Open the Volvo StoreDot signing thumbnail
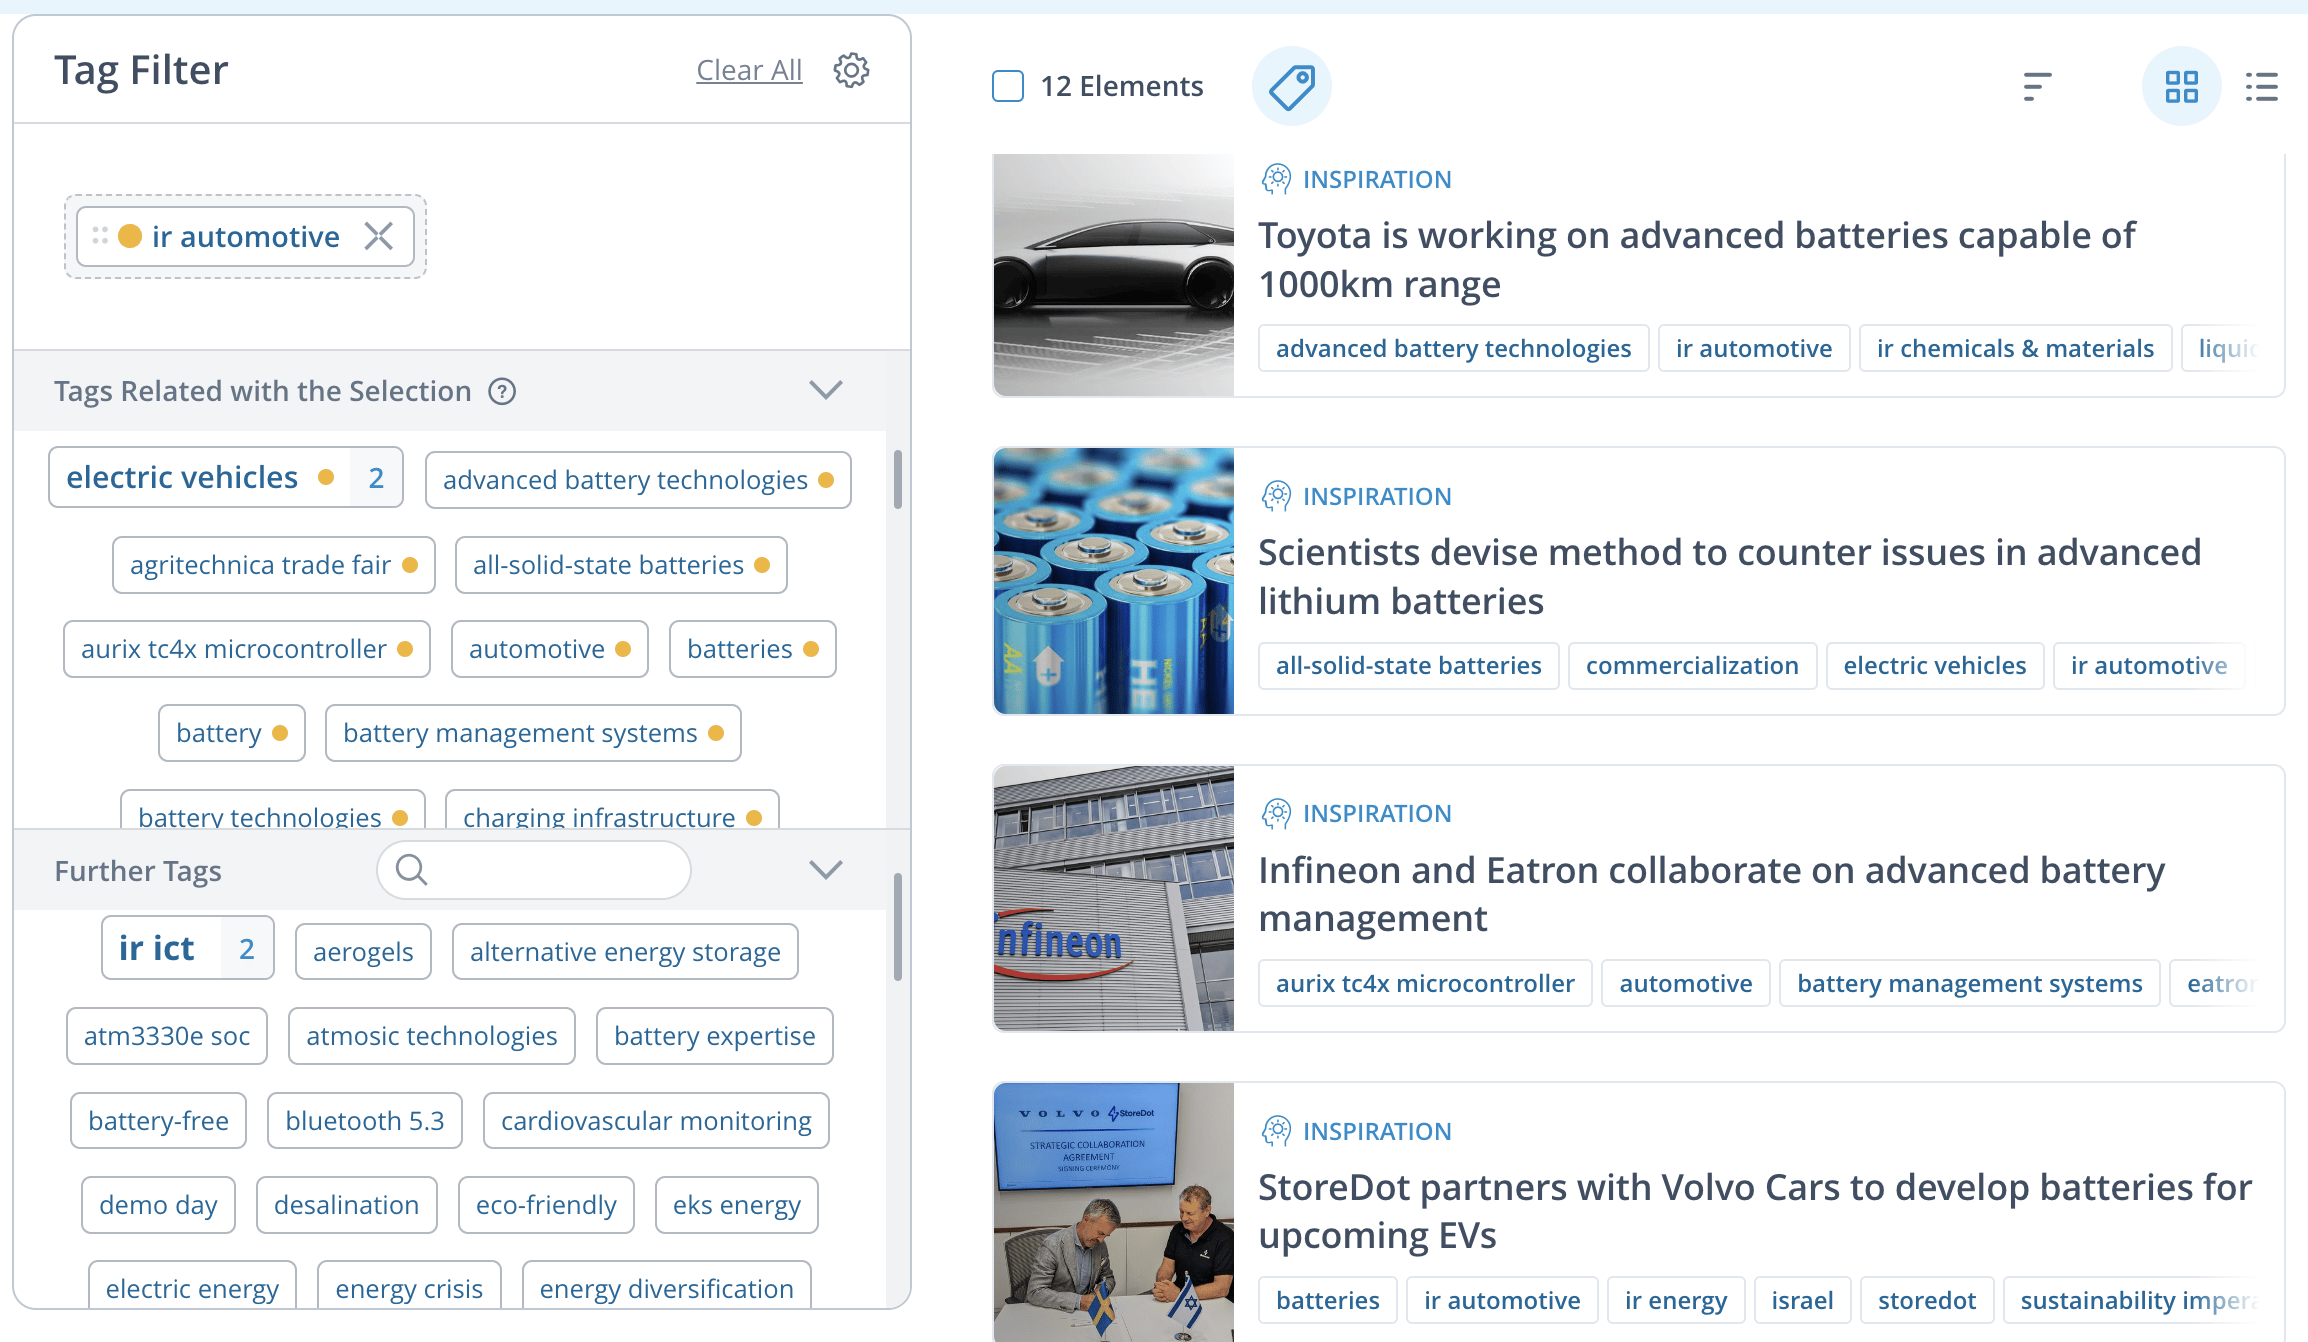Image resolution: width=2308 pixels, height=1342 pixels. [1114, 1212]
